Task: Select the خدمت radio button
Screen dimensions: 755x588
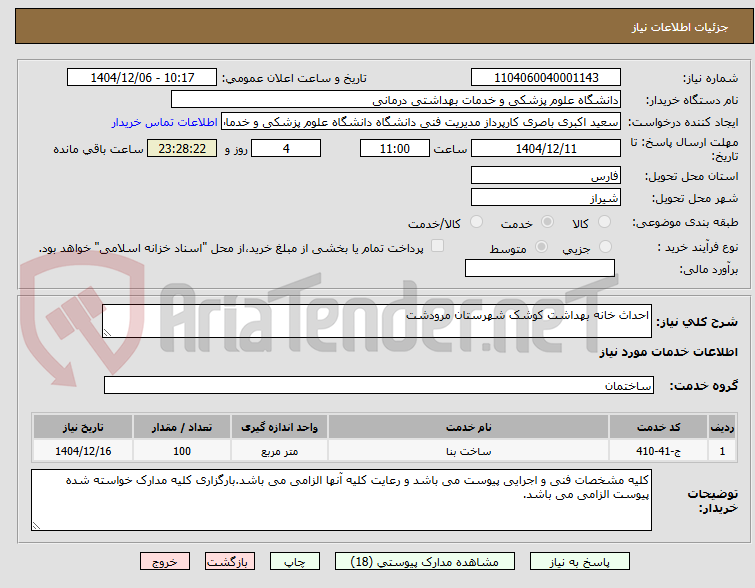Action: point(547,222)
